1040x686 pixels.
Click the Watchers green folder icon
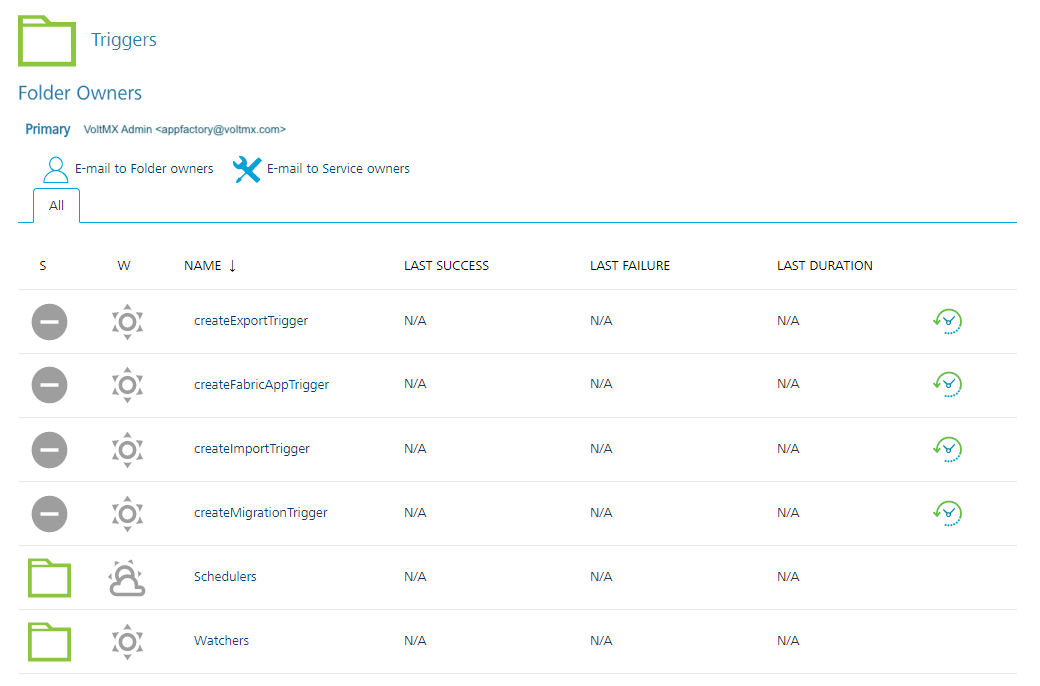pyautogui.click(x=49, y=641)
